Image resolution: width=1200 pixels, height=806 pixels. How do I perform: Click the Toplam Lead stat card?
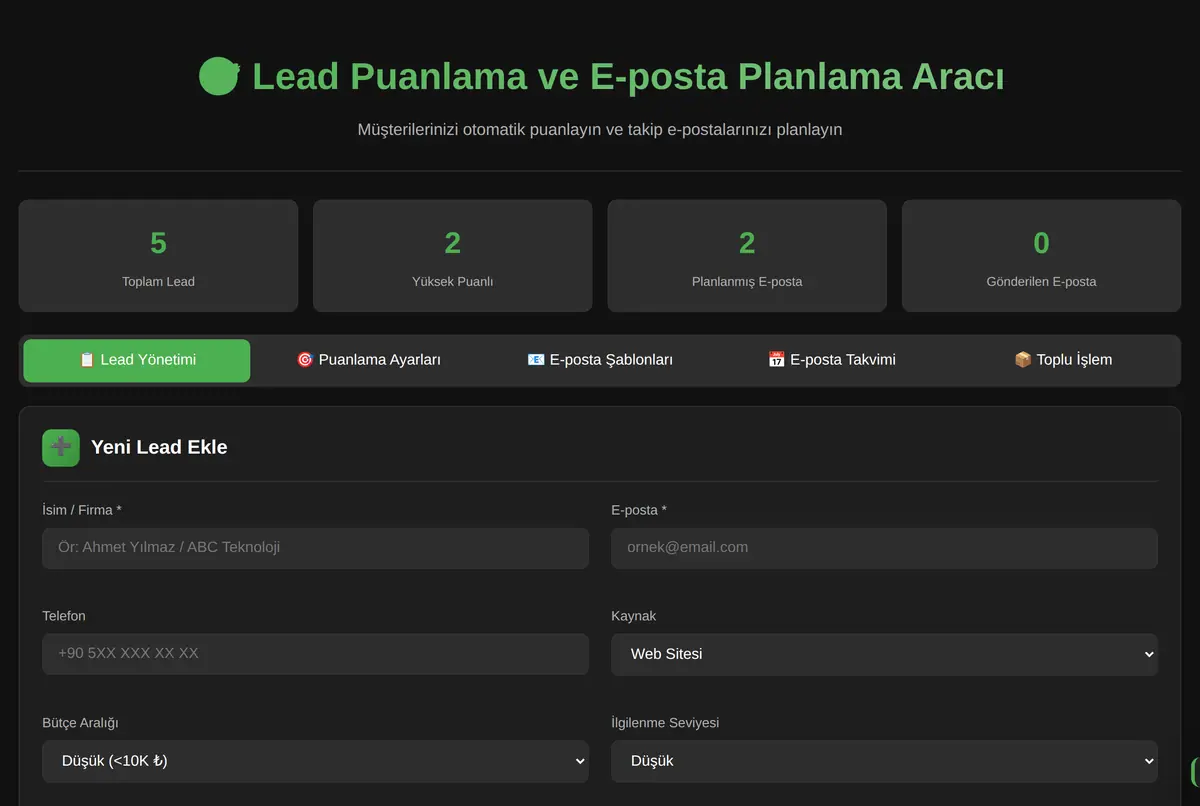pyautogui.click(x=158, y=256)
